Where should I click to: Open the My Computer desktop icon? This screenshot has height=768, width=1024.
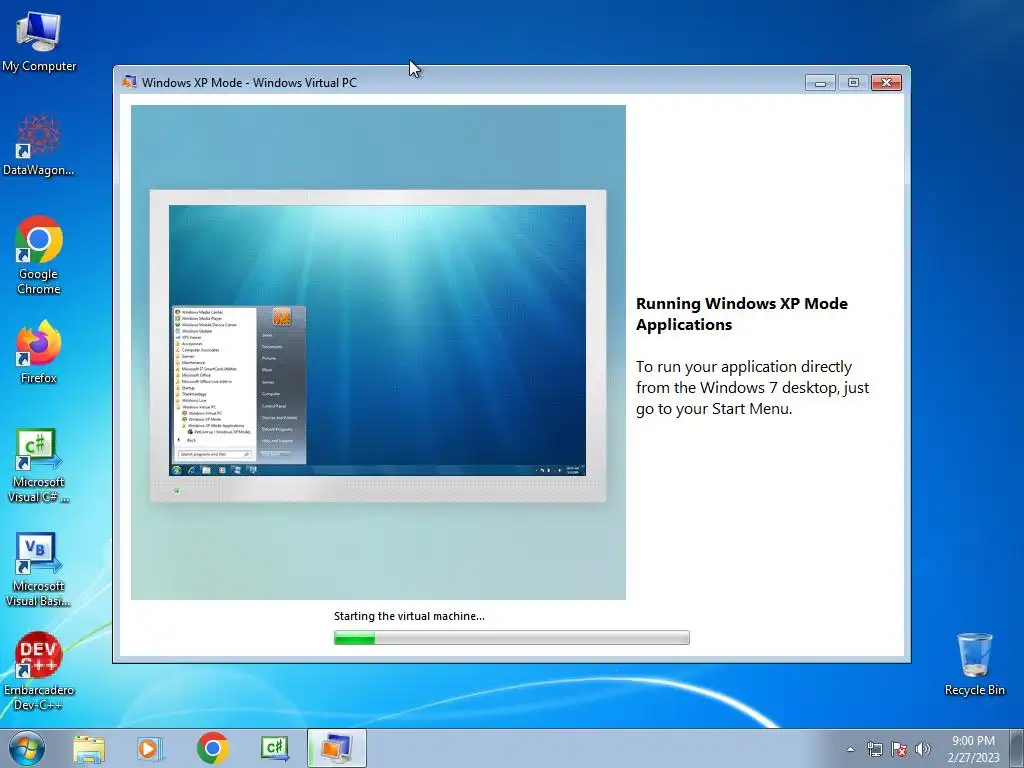point(39,40)
